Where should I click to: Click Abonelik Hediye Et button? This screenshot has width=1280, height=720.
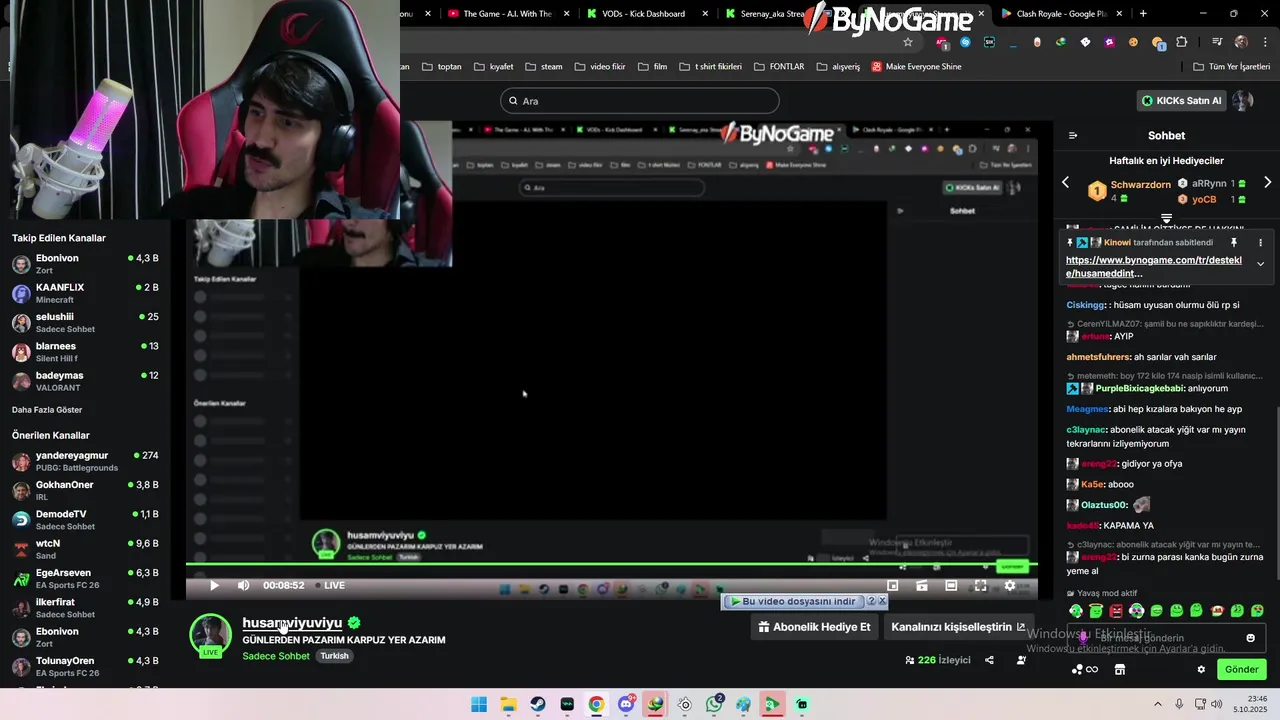814,627
